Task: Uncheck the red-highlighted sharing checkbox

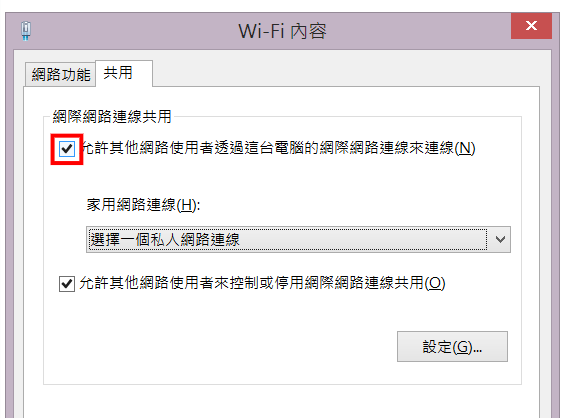Action: coord(67,149)
